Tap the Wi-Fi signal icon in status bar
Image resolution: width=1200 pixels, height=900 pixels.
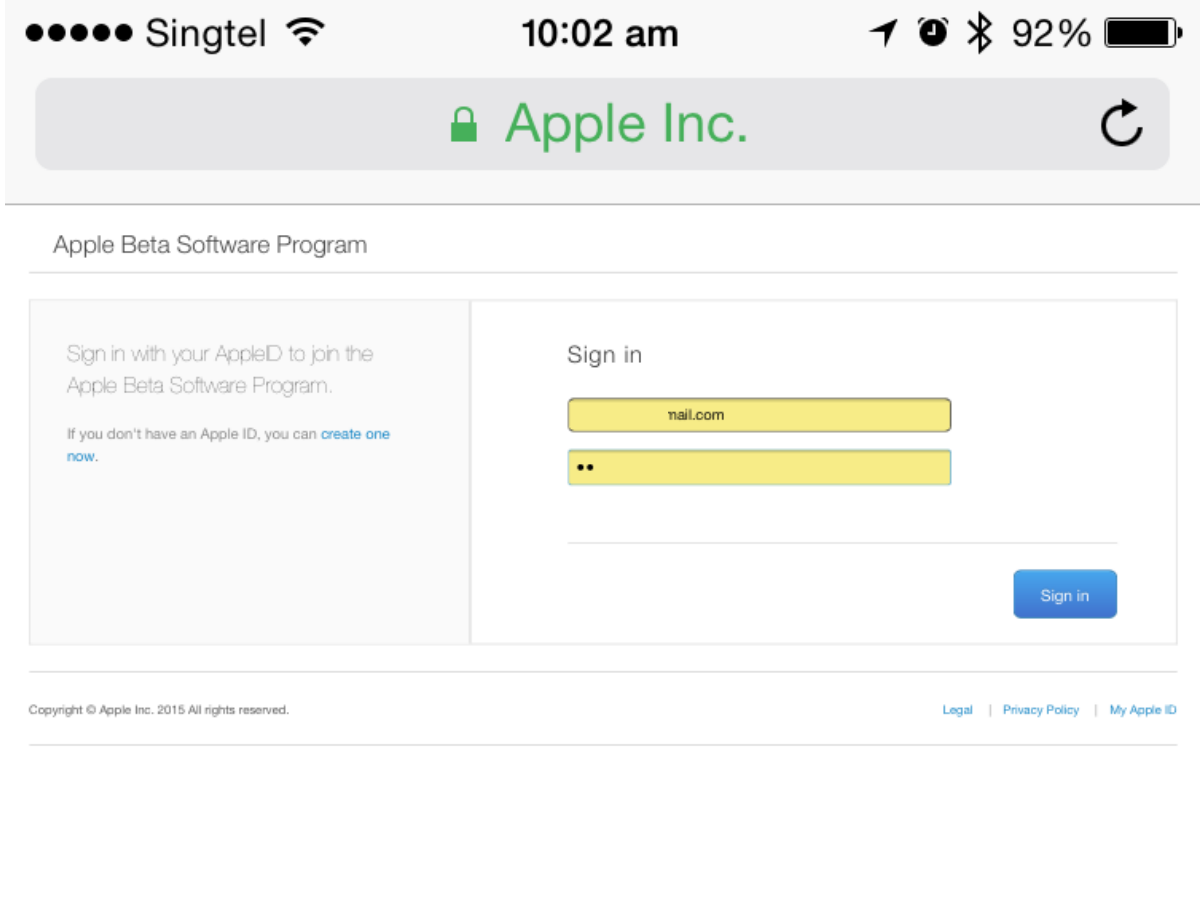point(304,34)
